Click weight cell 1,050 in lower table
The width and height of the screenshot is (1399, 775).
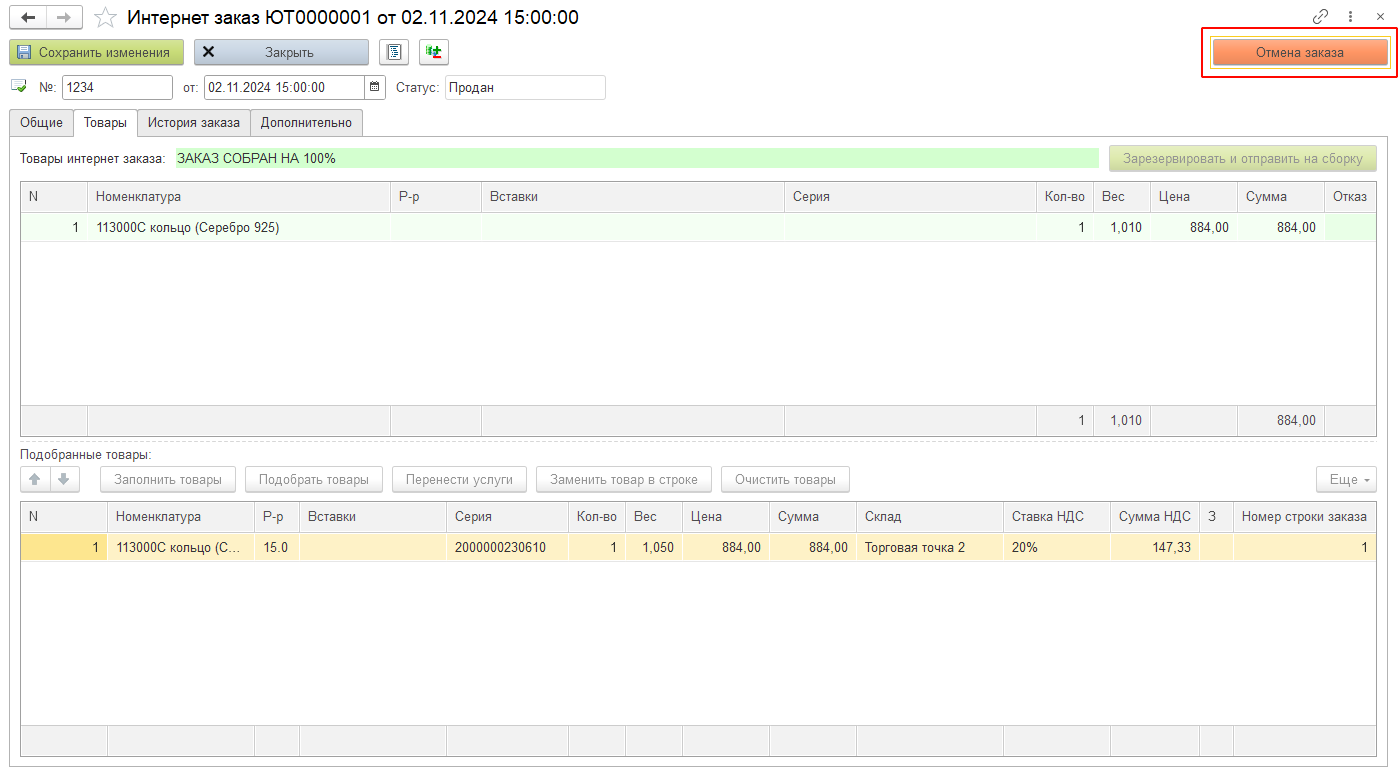tap(654, 547)
